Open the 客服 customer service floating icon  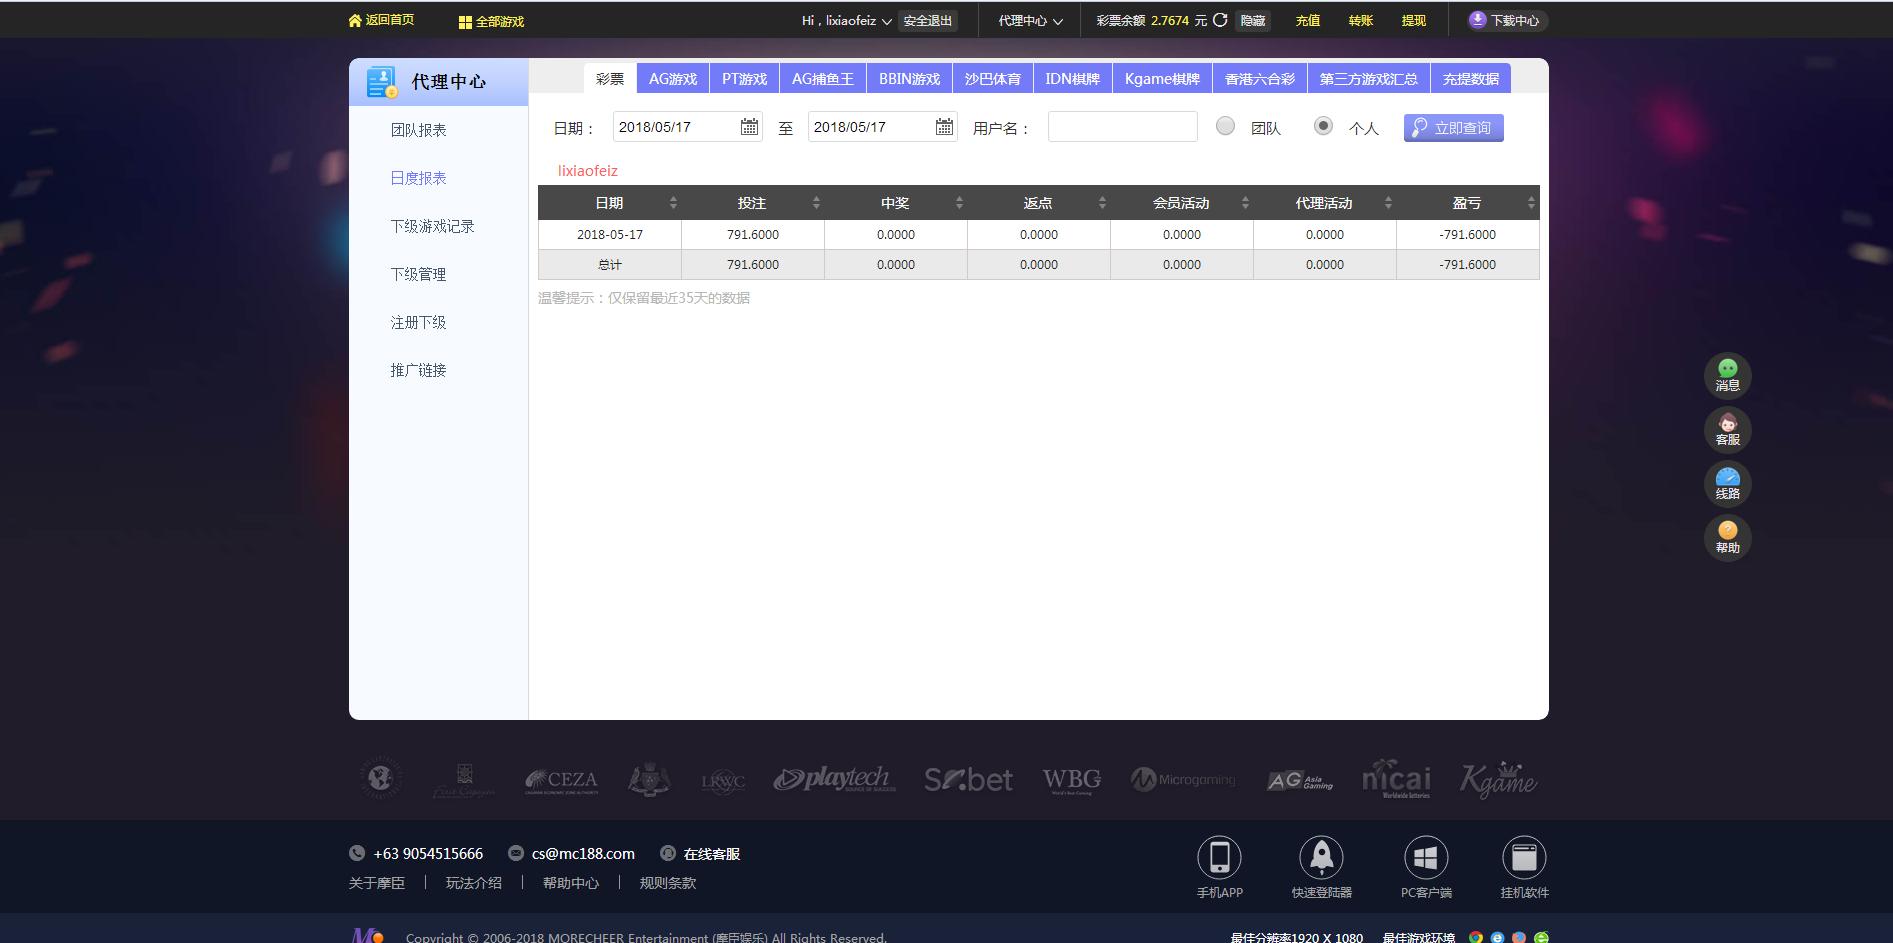[x=1727, y=429]
